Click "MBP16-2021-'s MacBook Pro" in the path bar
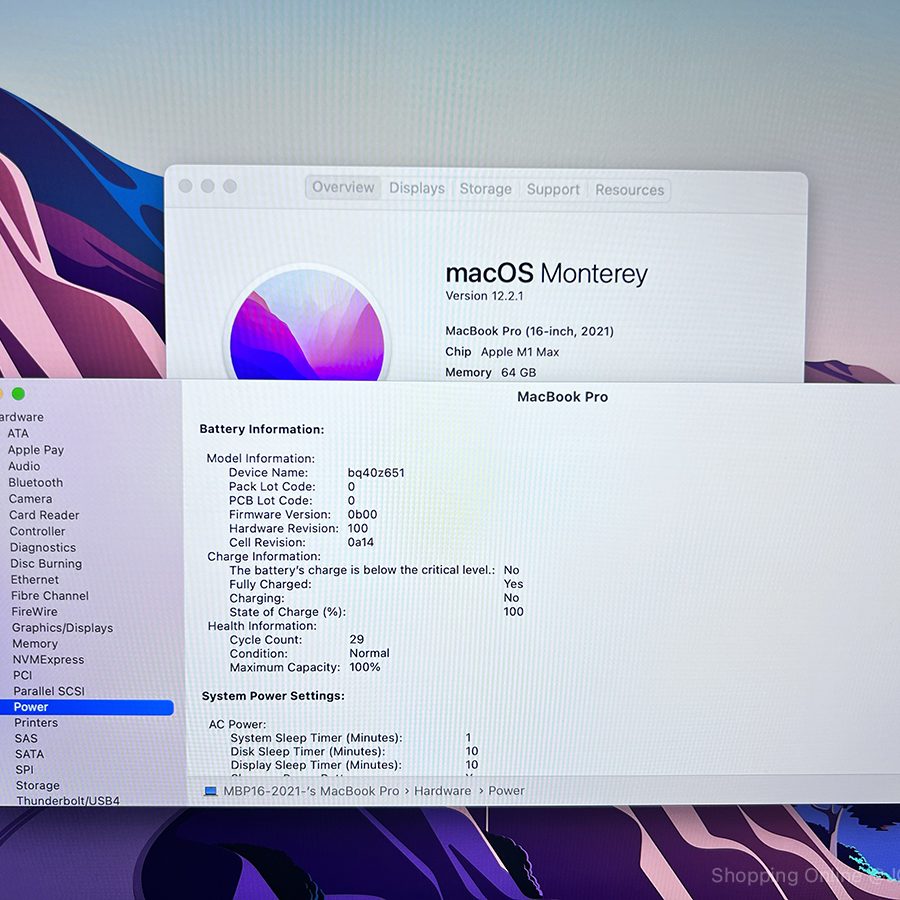Screen dimensions: 900x900 [311, 791]
